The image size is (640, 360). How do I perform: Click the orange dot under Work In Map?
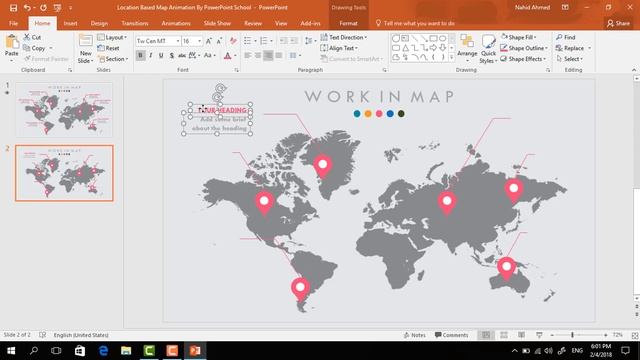368,113
